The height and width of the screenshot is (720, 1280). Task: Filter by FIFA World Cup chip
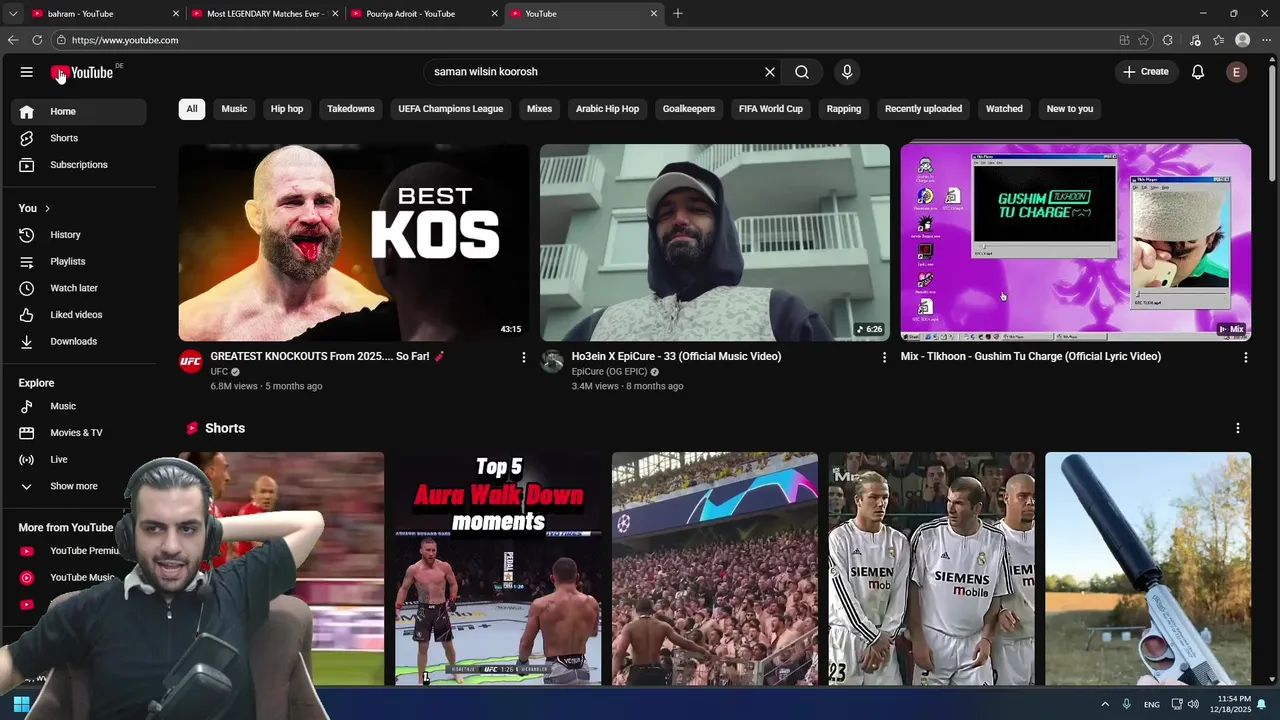pos(771,109)
